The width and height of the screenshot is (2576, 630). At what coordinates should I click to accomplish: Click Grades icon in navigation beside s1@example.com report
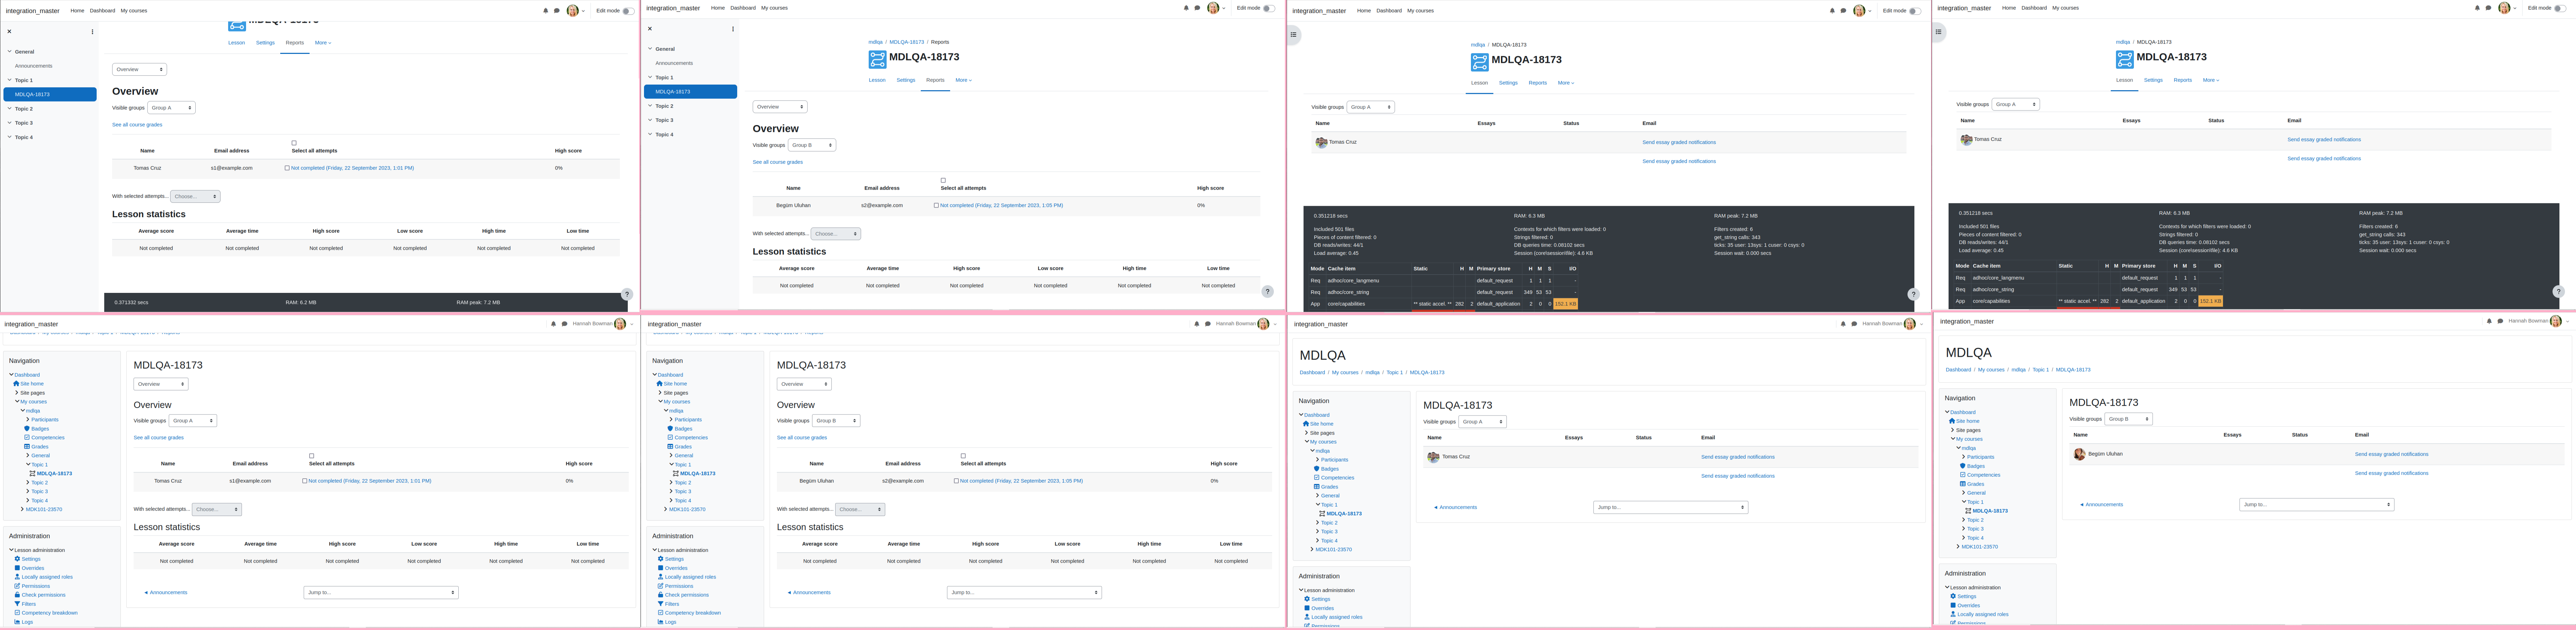[27, 447]
